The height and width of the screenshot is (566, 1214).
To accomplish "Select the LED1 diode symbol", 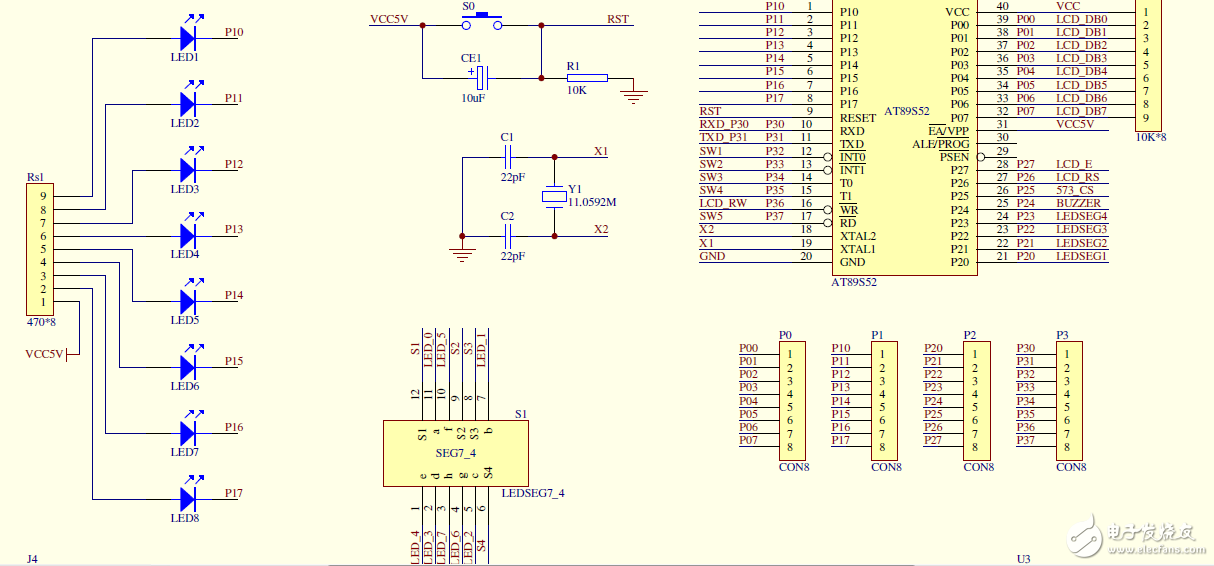I will 189,36.
